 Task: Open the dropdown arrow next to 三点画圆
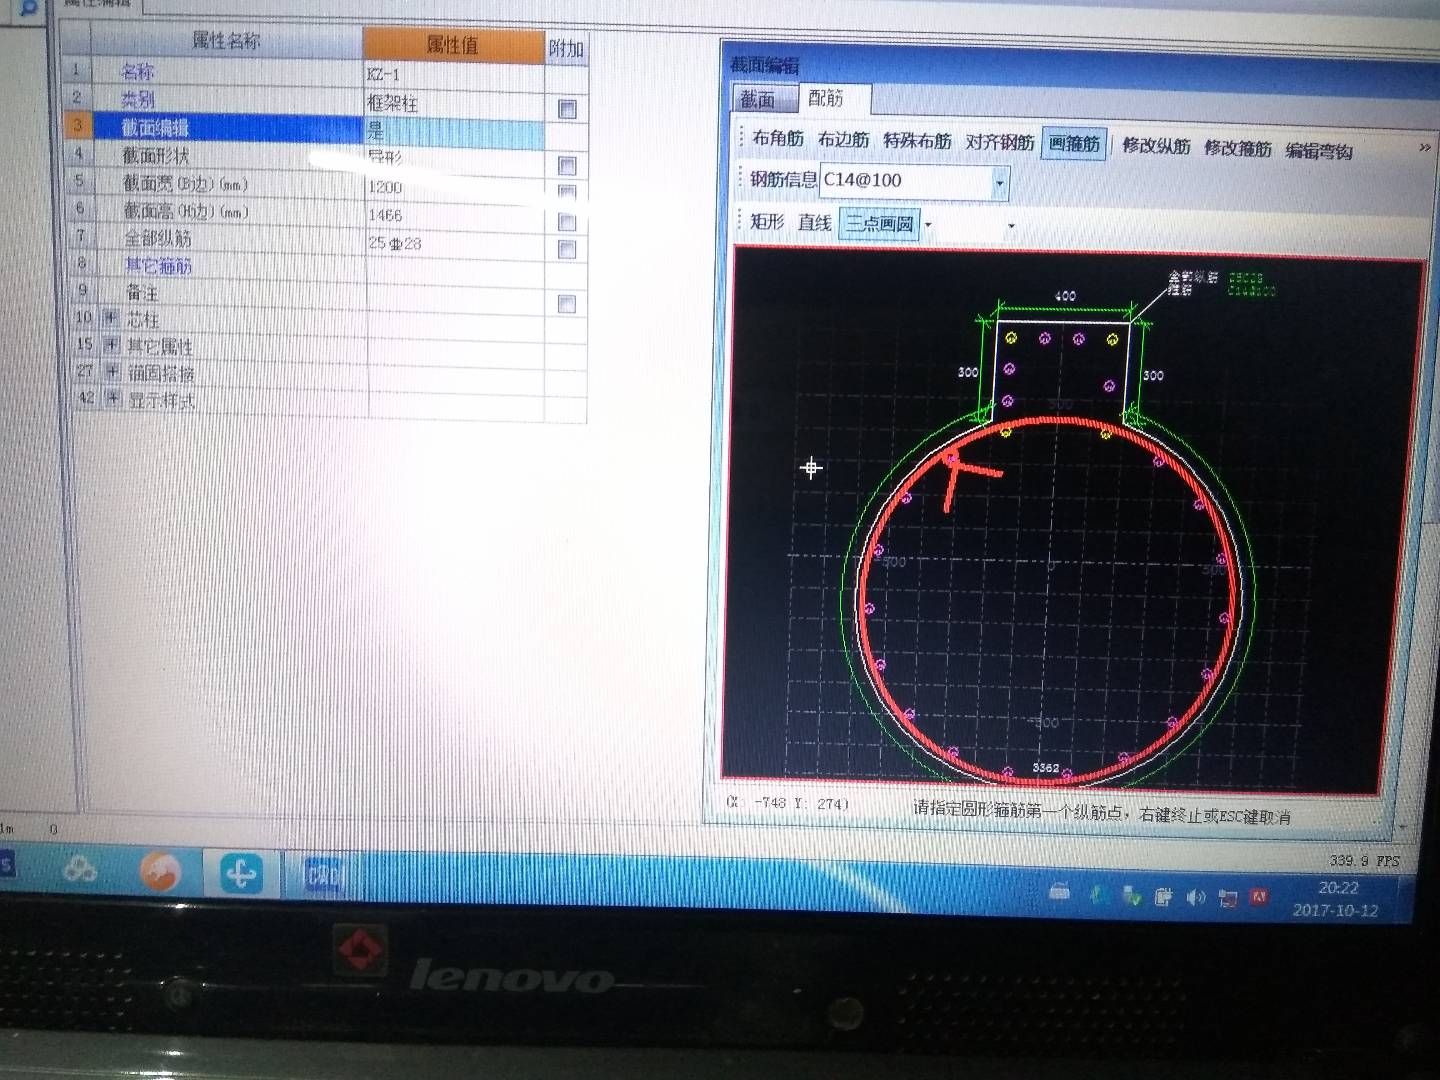pyautogui.click(x=927, y=224)
